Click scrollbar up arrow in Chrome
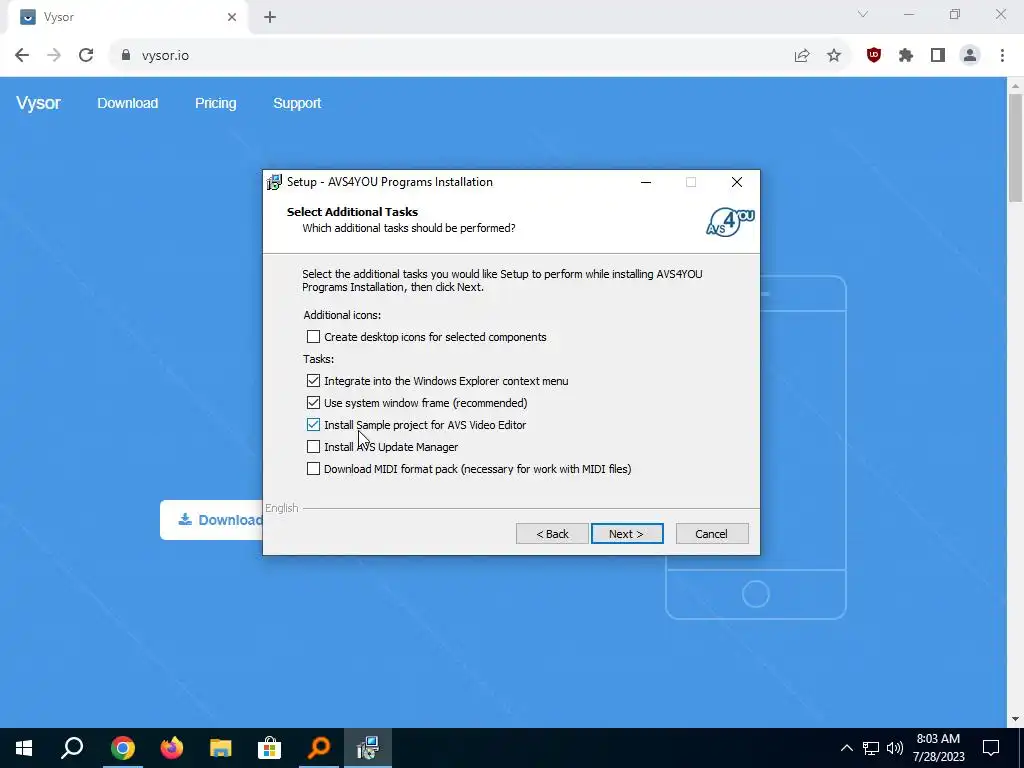The height and width of the screenshot is (768, 1024). 1015,86
